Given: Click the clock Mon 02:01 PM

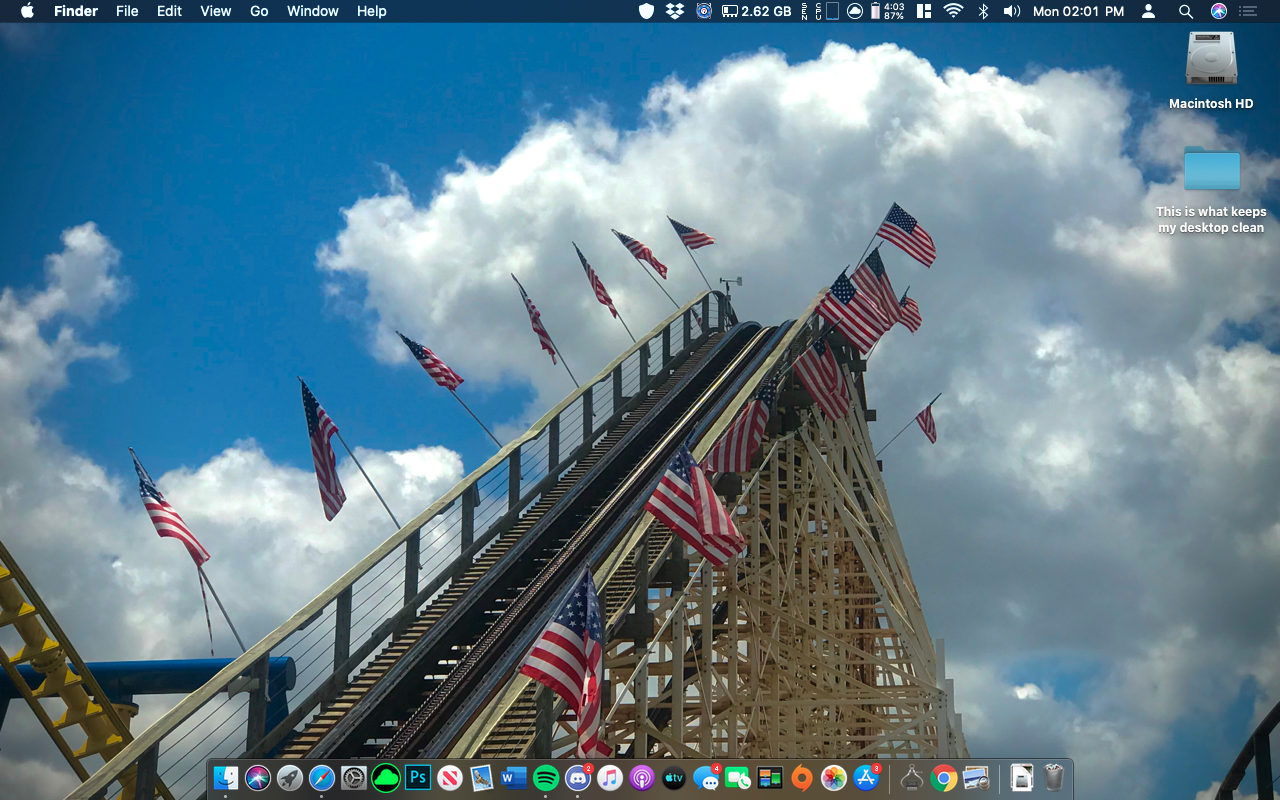Looking at the screenshot, I should [x=1078, y=11].
